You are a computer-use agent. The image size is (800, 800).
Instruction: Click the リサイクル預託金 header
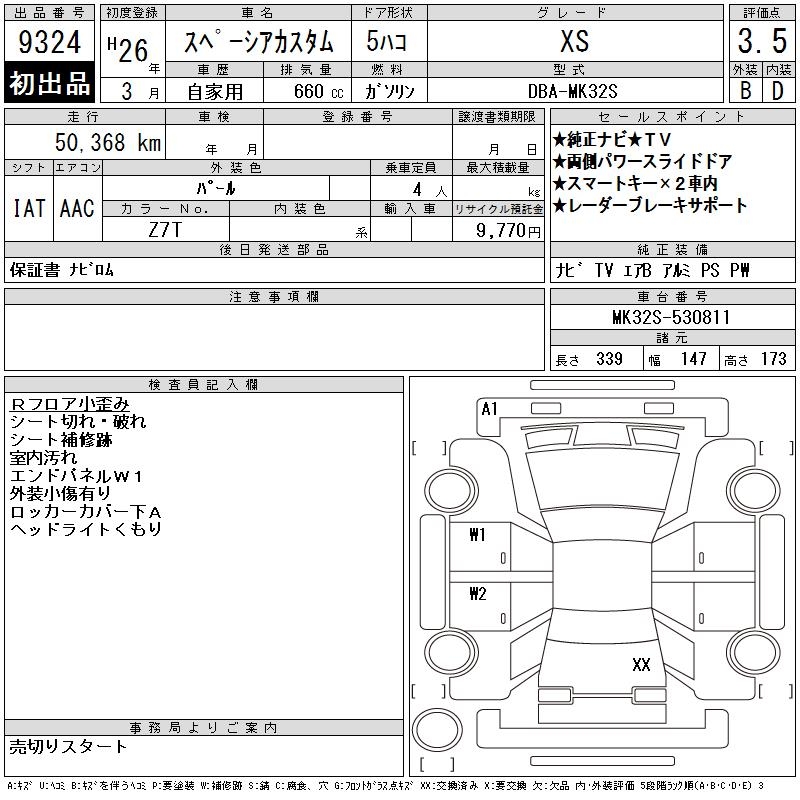tap(498, 209)
